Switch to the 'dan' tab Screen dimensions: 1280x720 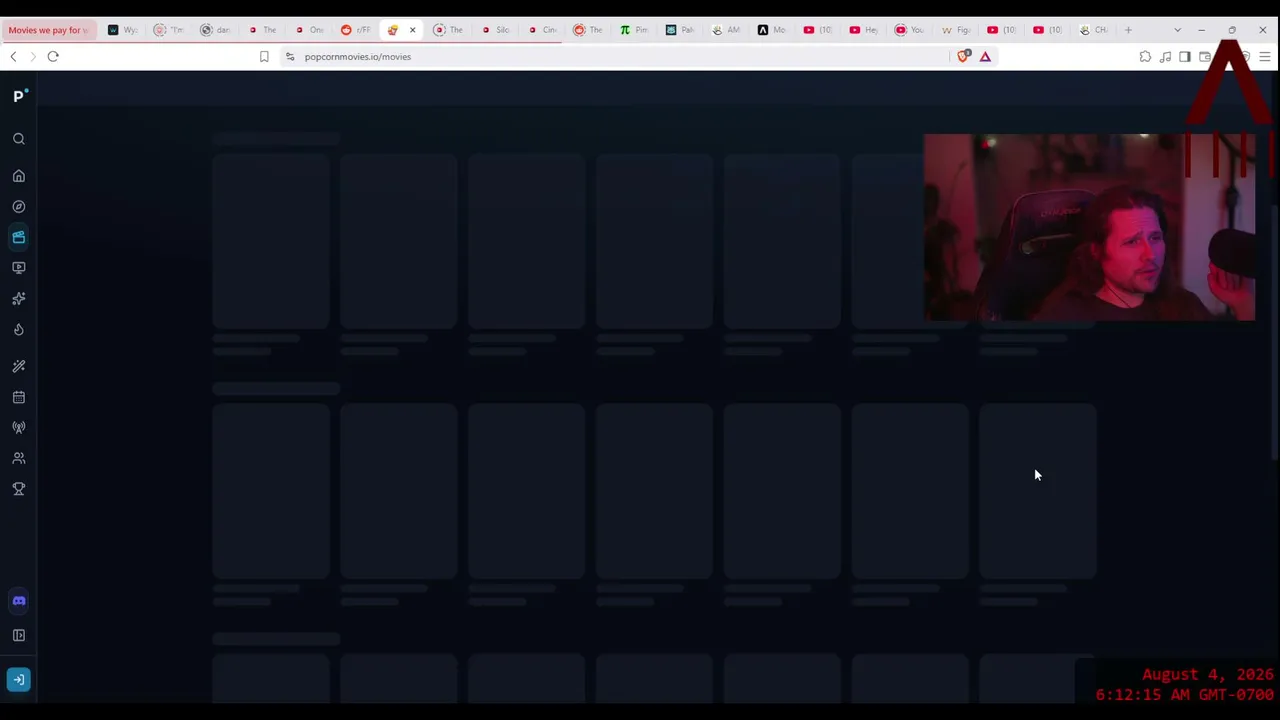[216, 30]
